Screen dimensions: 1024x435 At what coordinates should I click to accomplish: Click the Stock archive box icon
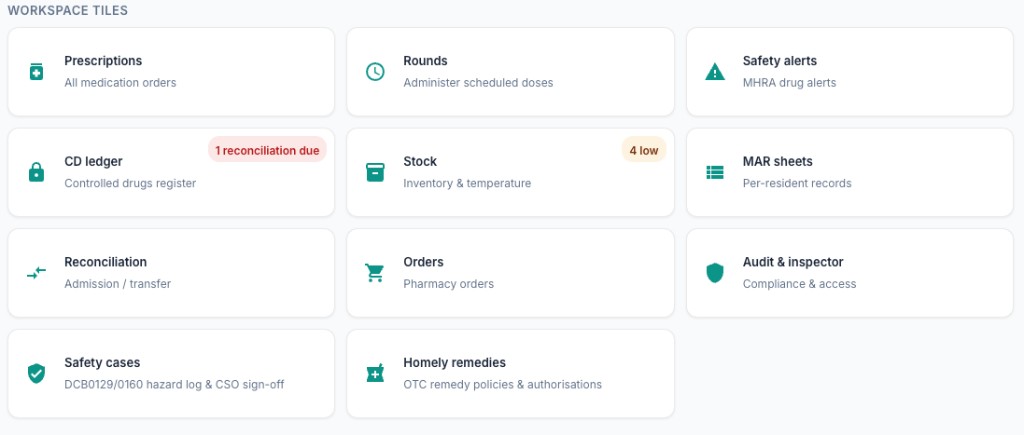[375, 172]
